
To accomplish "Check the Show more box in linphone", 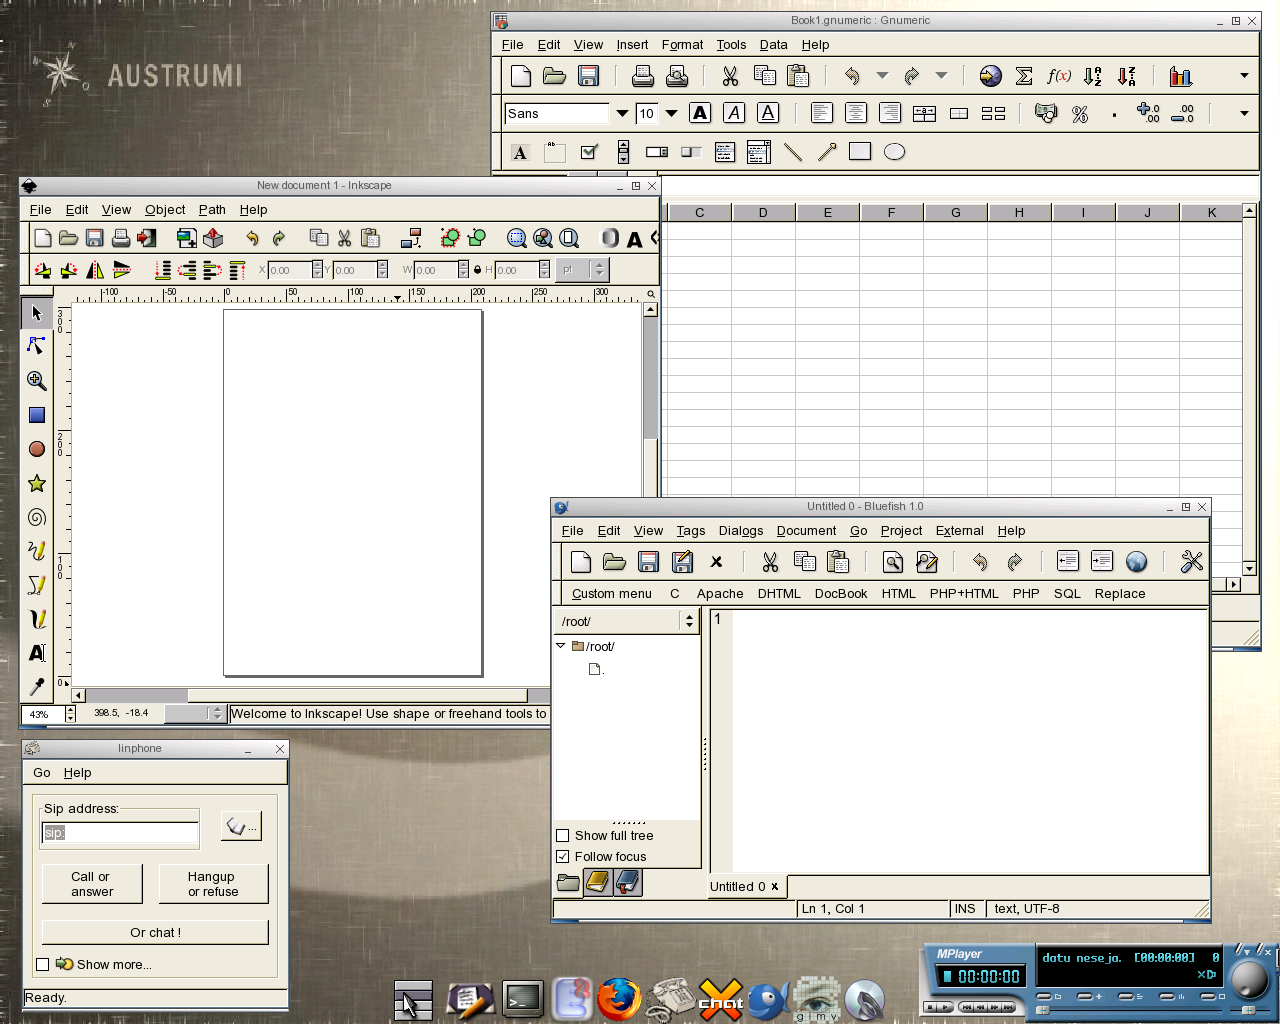I will tap(42, 965).
